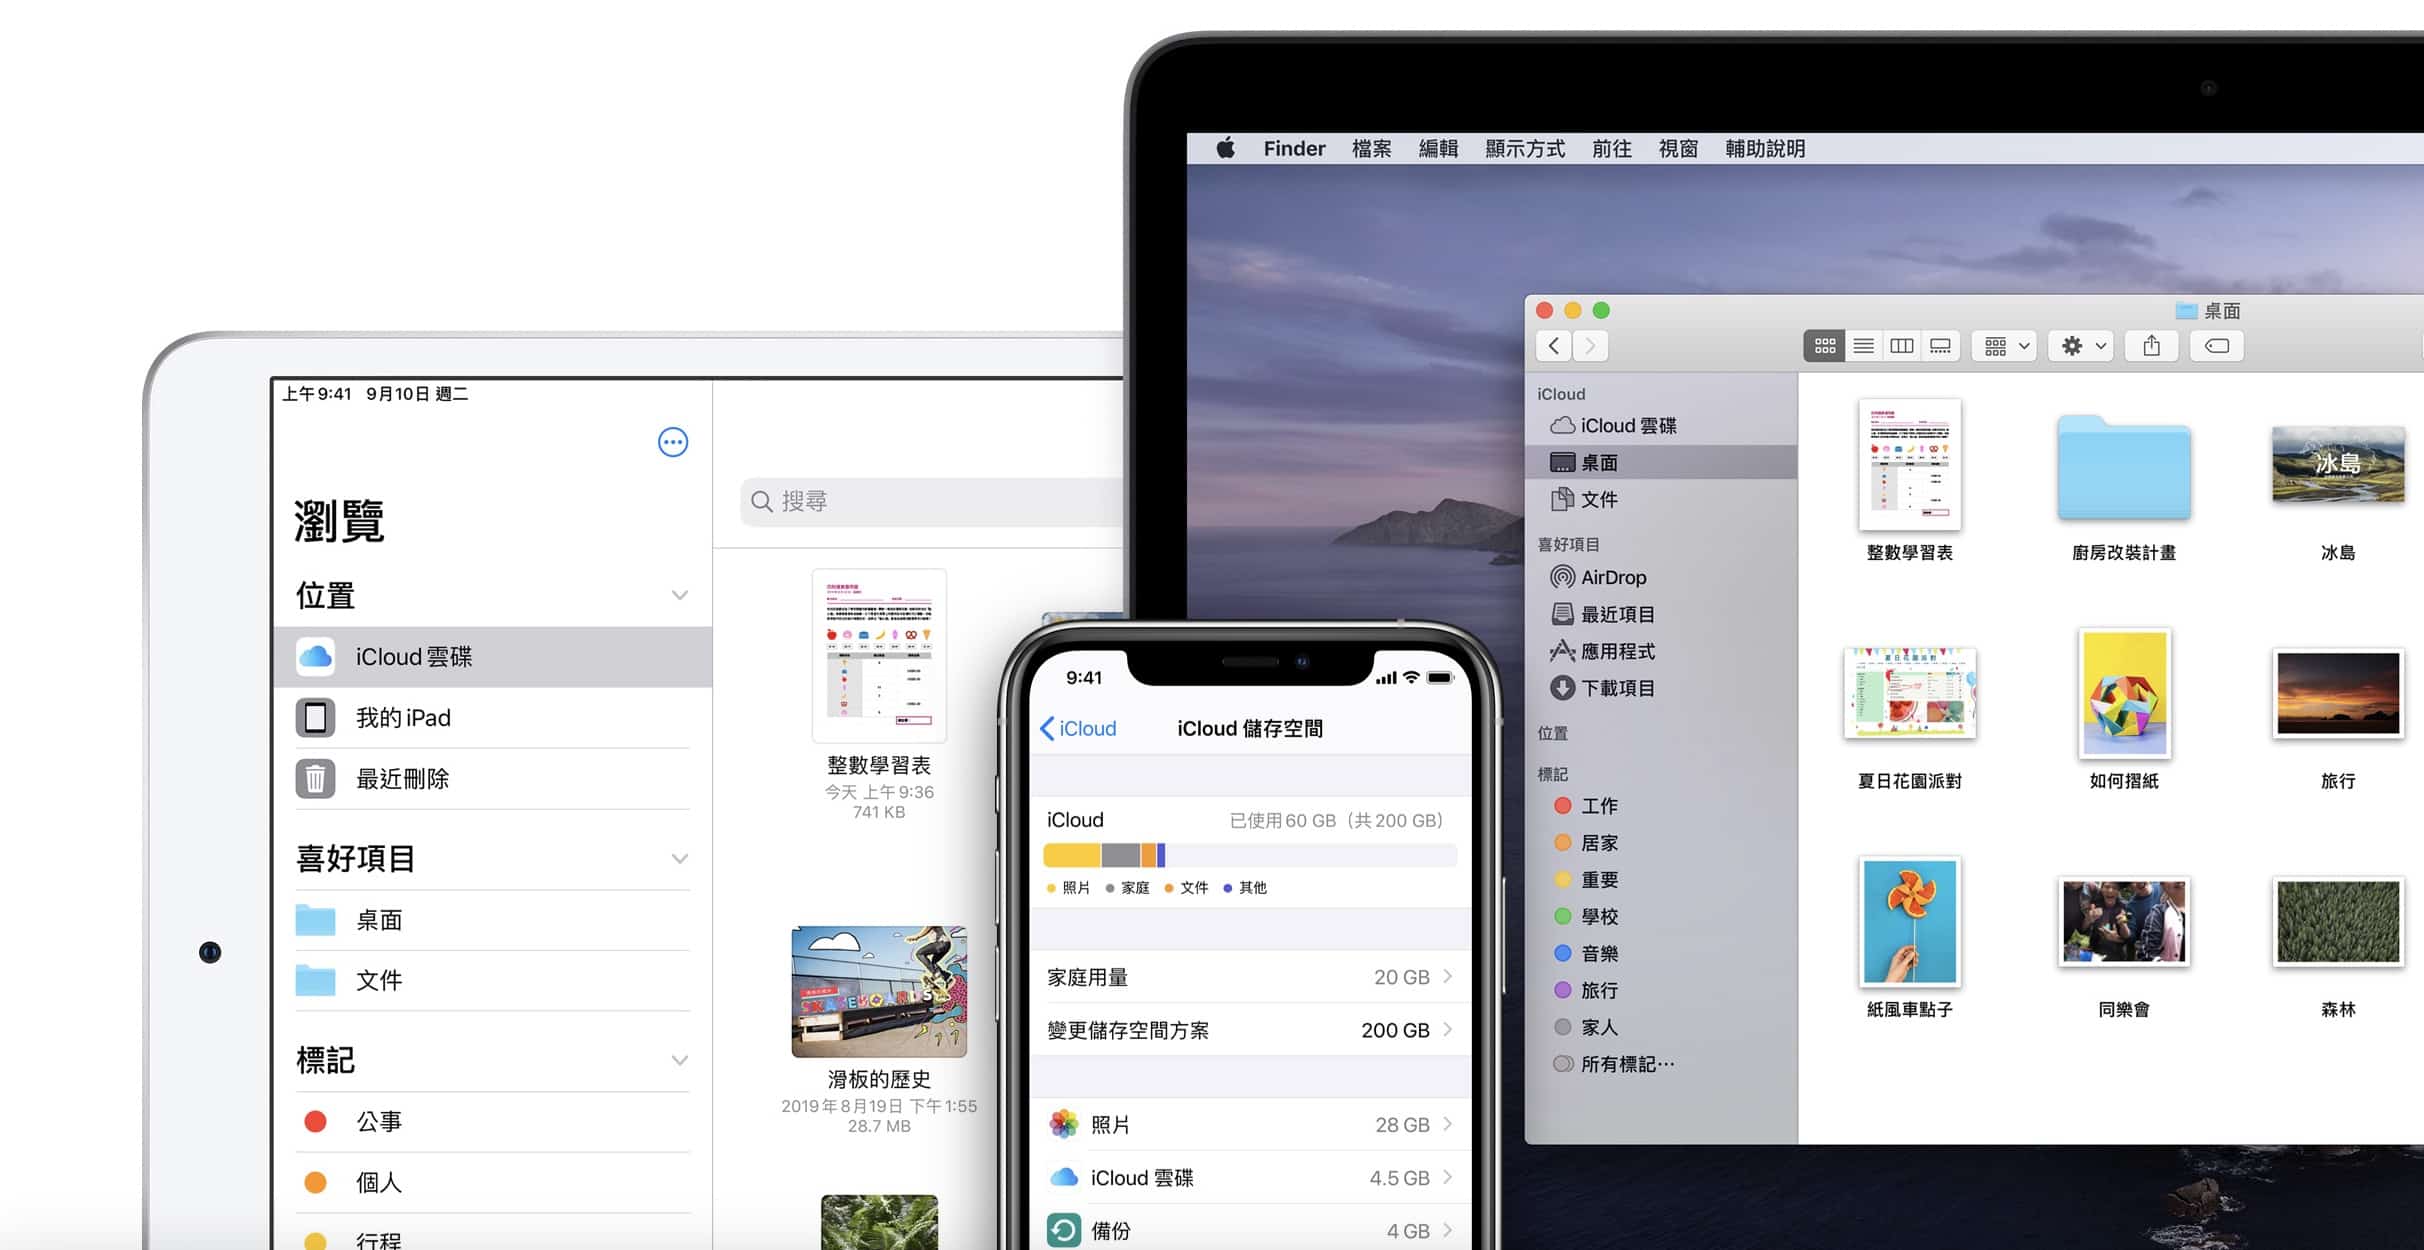Select iCloud 雲碟 in iPad sidebar
This screenshot has width=2424, height=1250.
[492, 657]
